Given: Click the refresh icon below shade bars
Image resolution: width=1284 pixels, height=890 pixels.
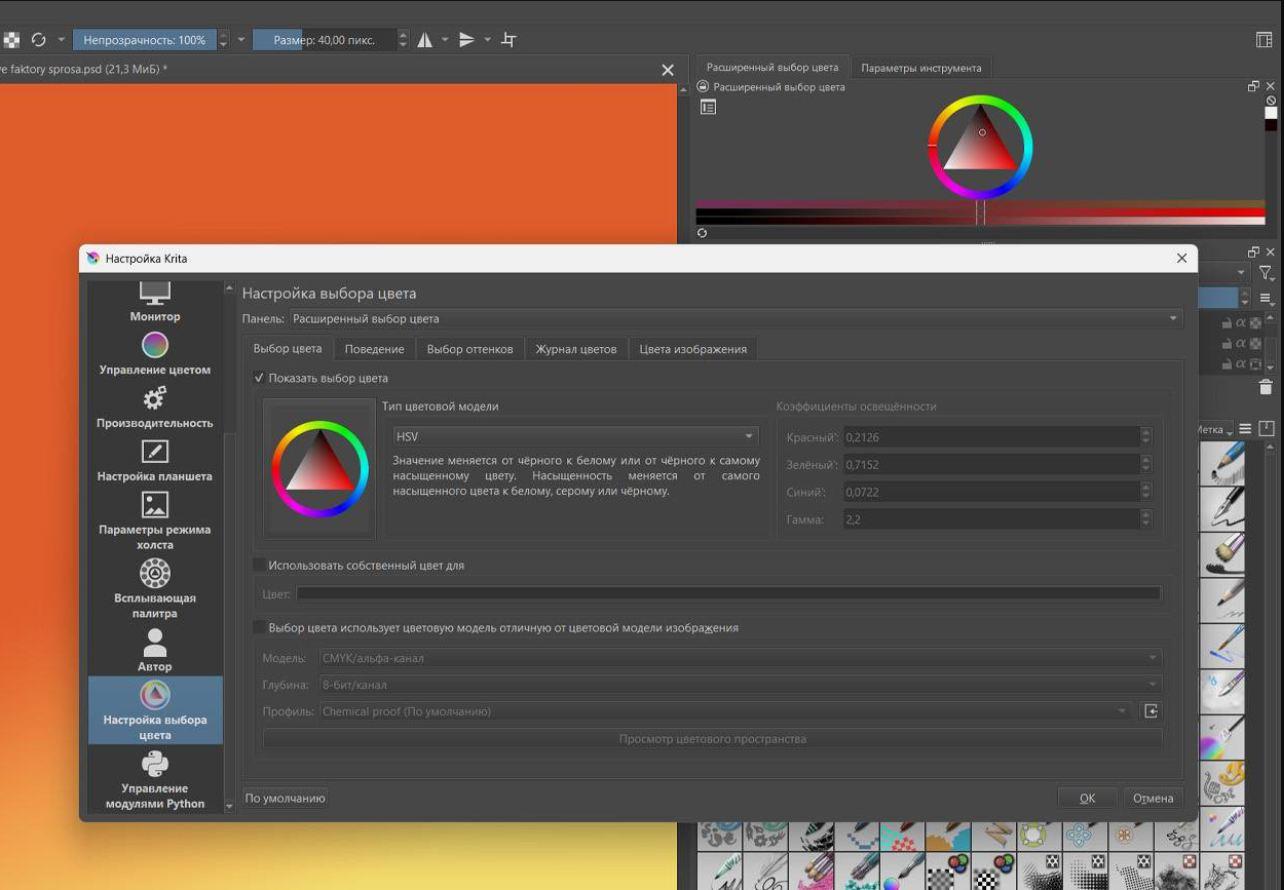Looking at the screenshot, I should click(702, 232).
